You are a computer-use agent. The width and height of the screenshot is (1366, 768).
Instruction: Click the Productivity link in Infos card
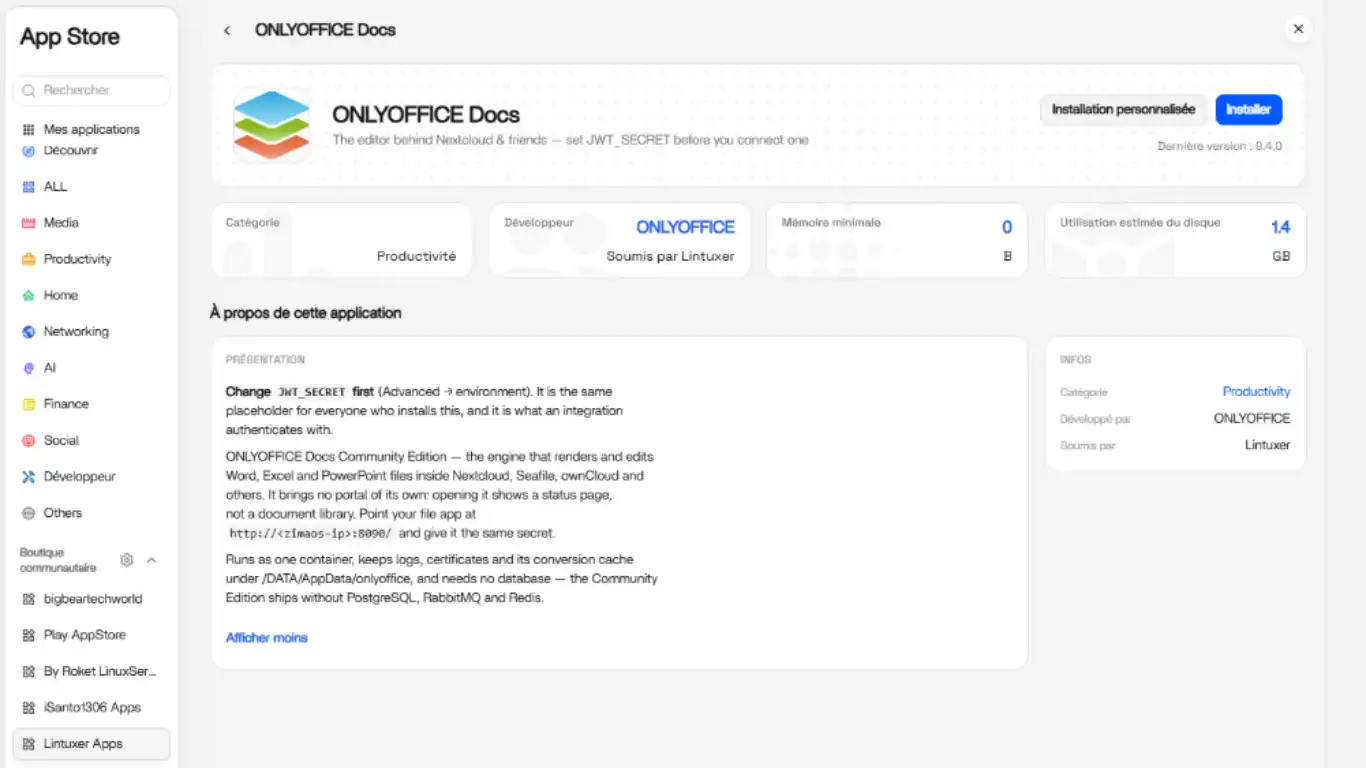click(1256, 392)
